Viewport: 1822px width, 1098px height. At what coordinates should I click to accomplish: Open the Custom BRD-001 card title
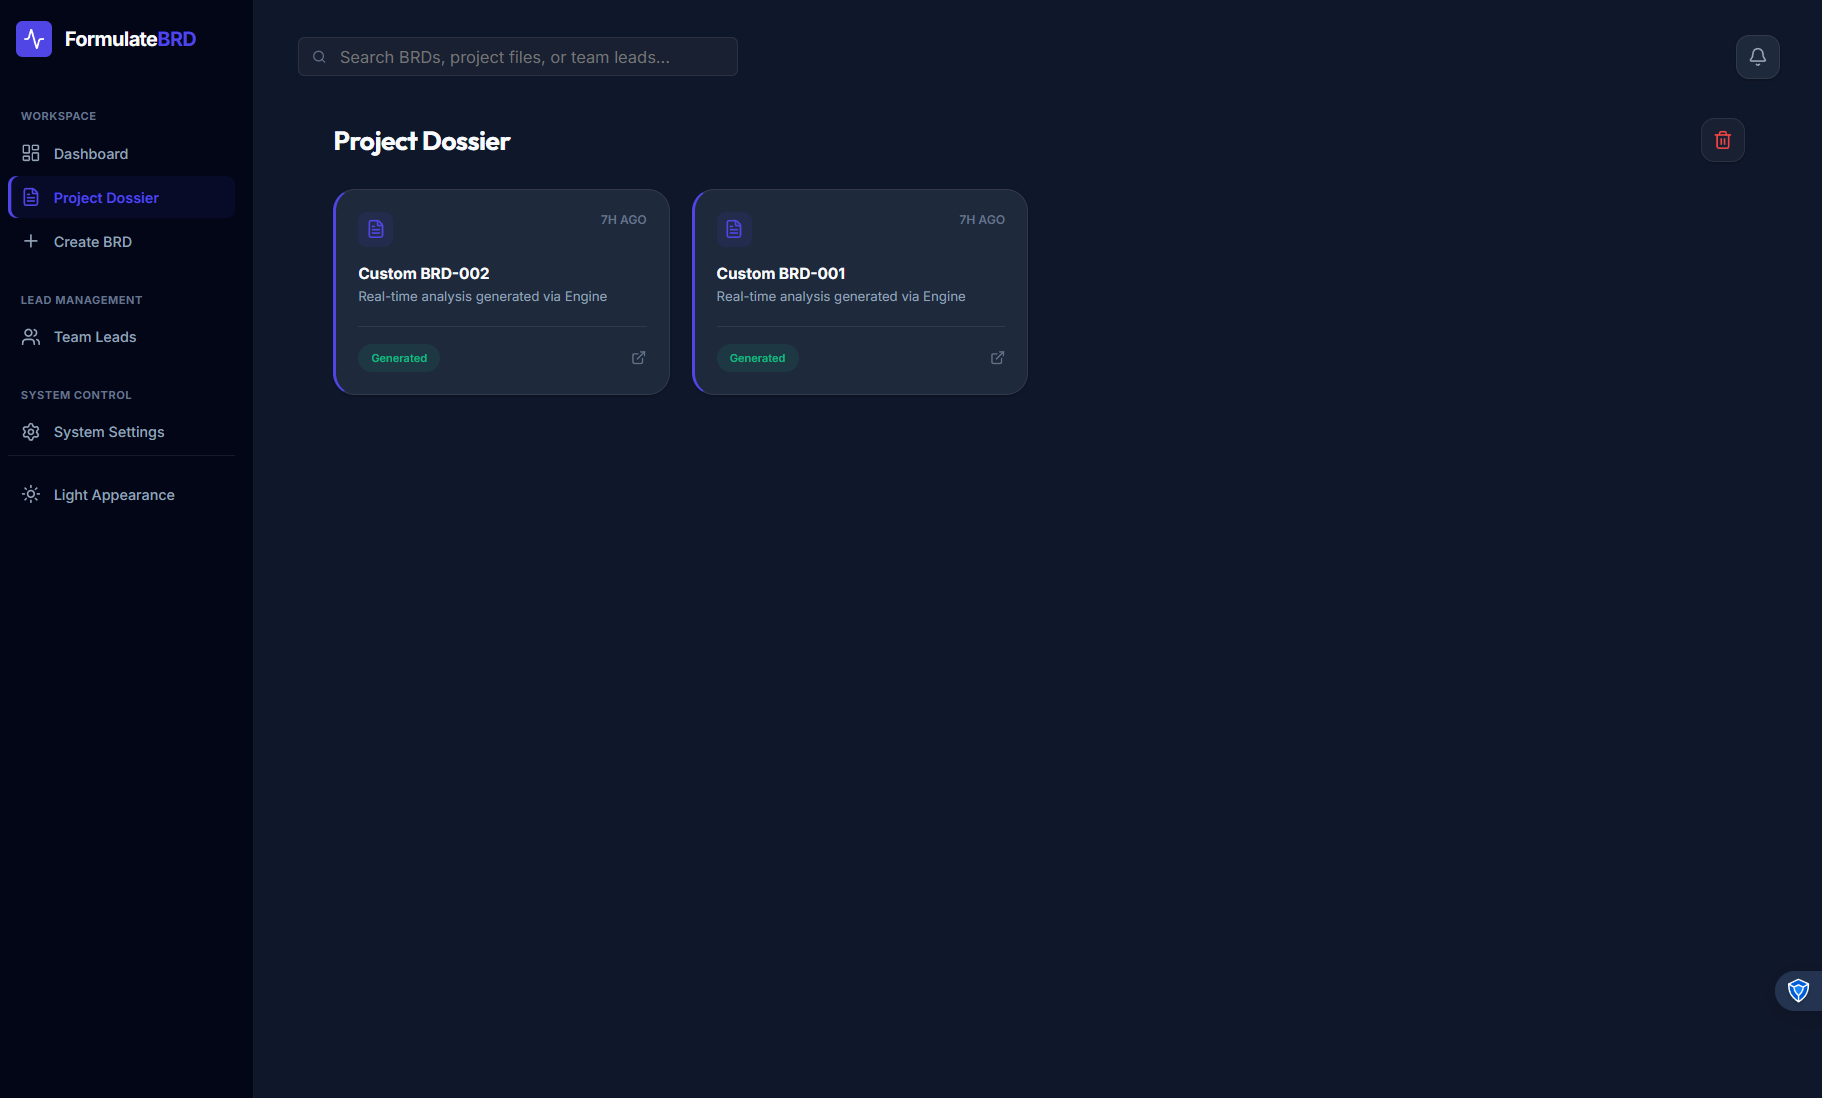781,274
